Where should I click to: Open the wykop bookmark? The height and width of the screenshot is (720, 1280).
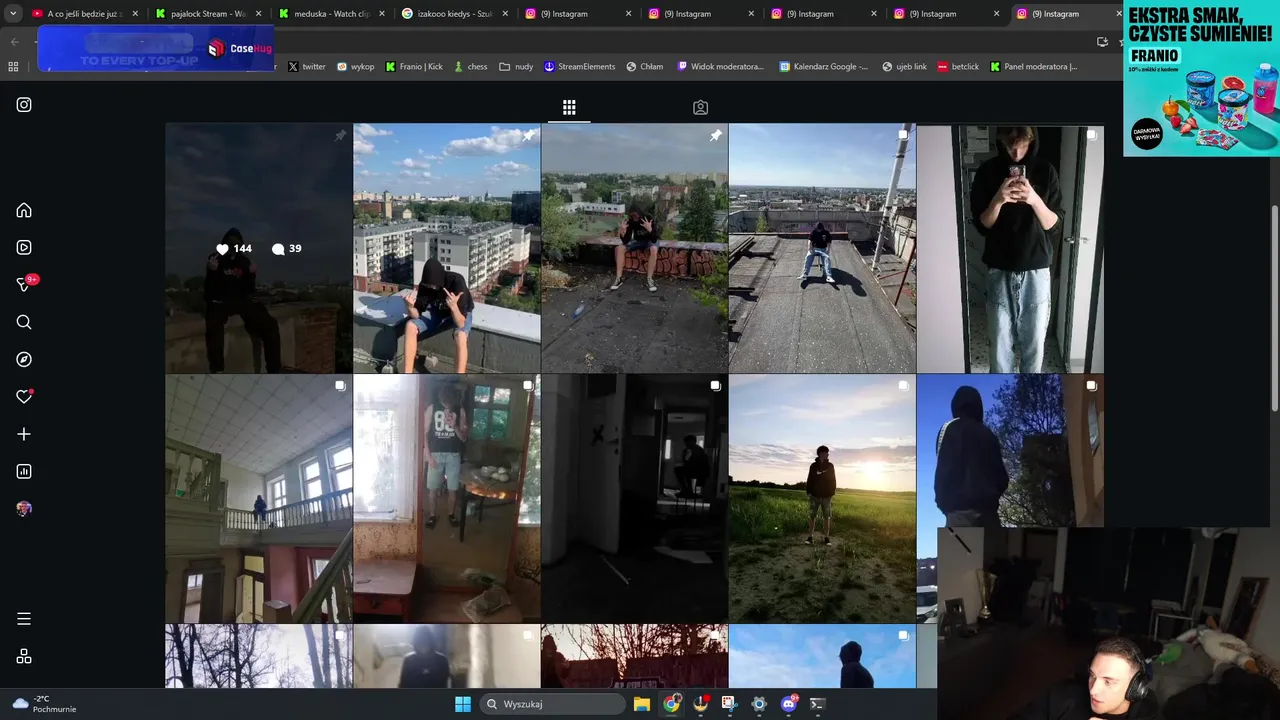[355, 67]
